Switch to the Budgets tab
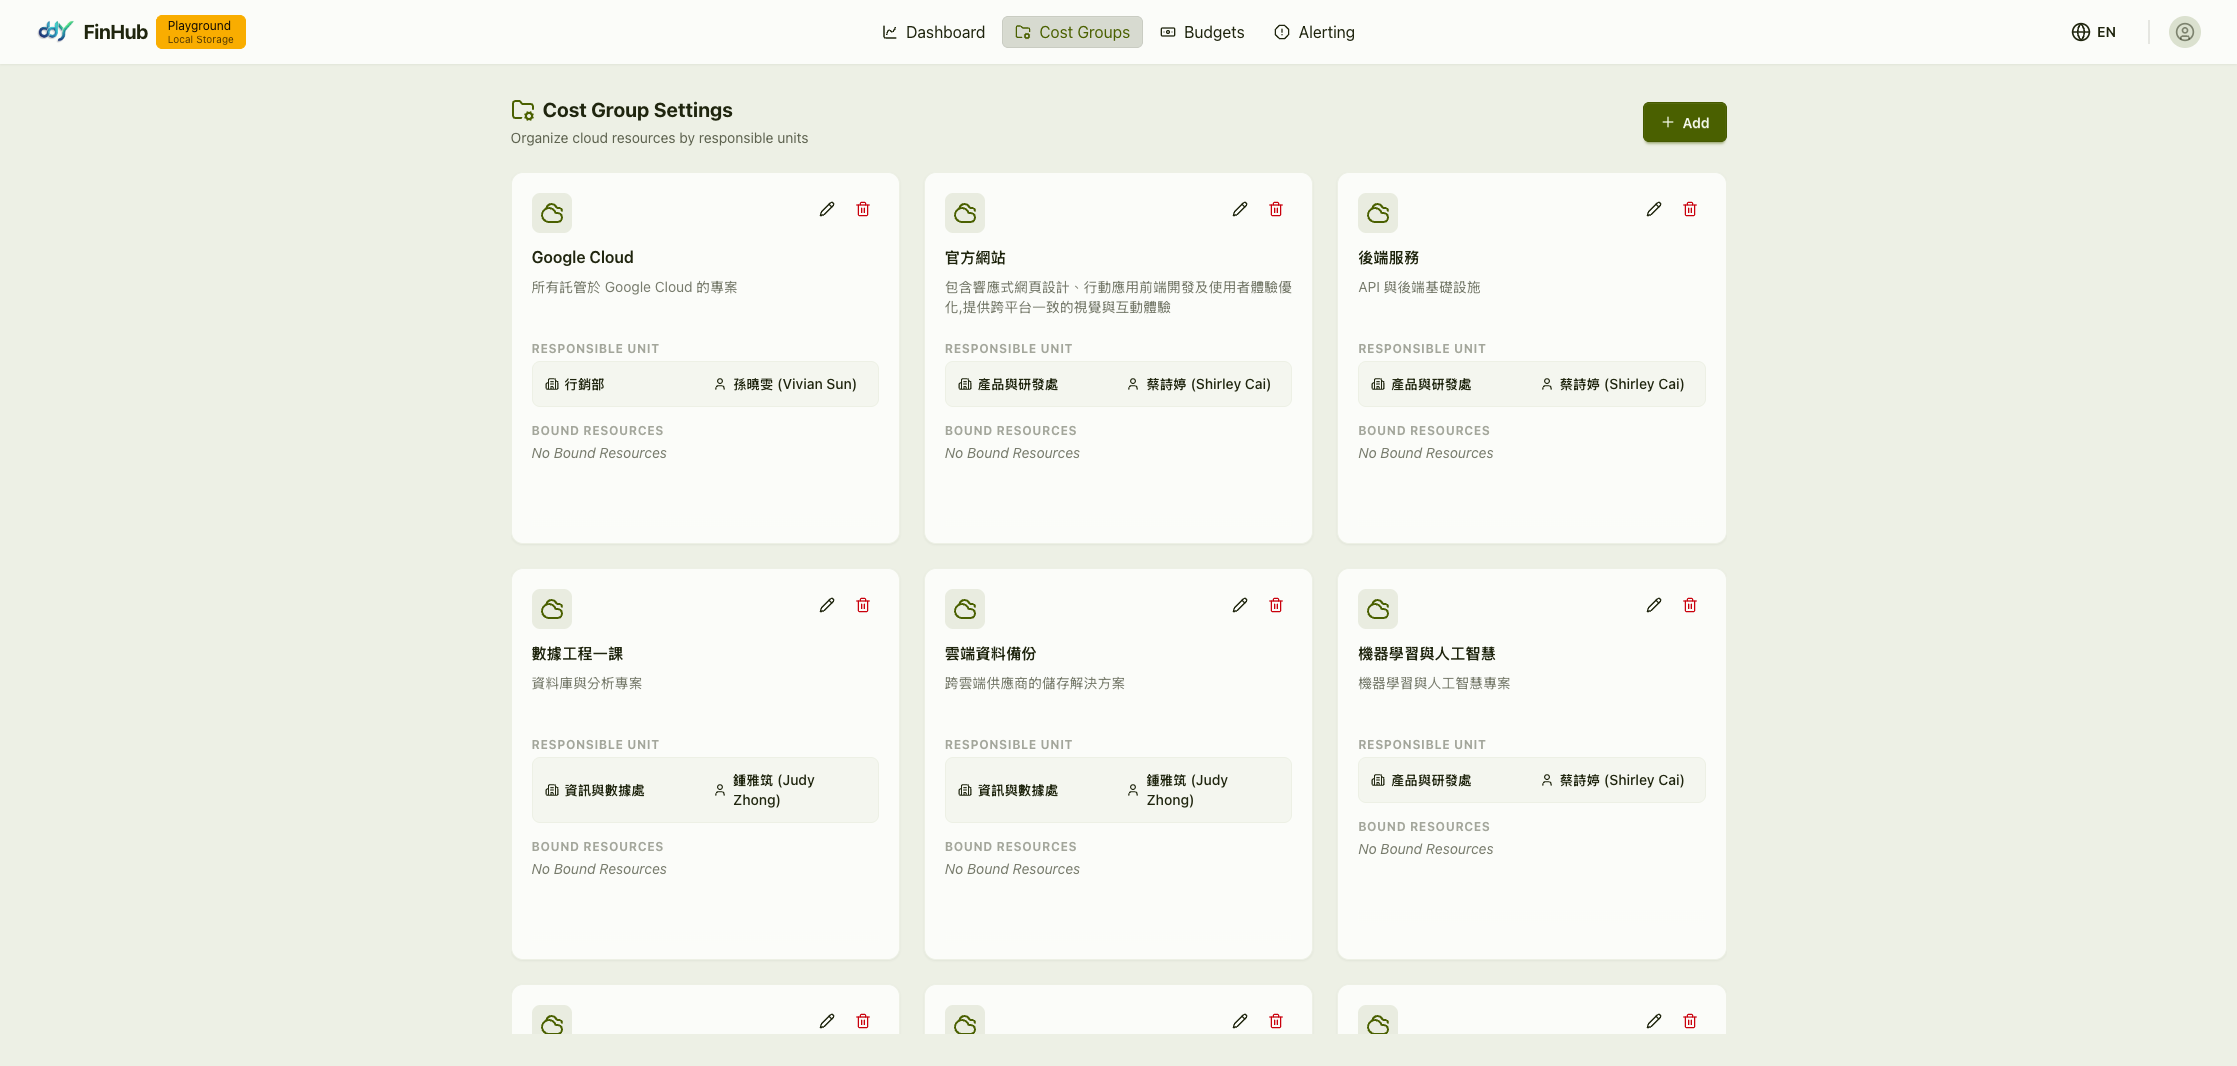This screenshot has height=1066, width=2237. (x=1202, y=32)
